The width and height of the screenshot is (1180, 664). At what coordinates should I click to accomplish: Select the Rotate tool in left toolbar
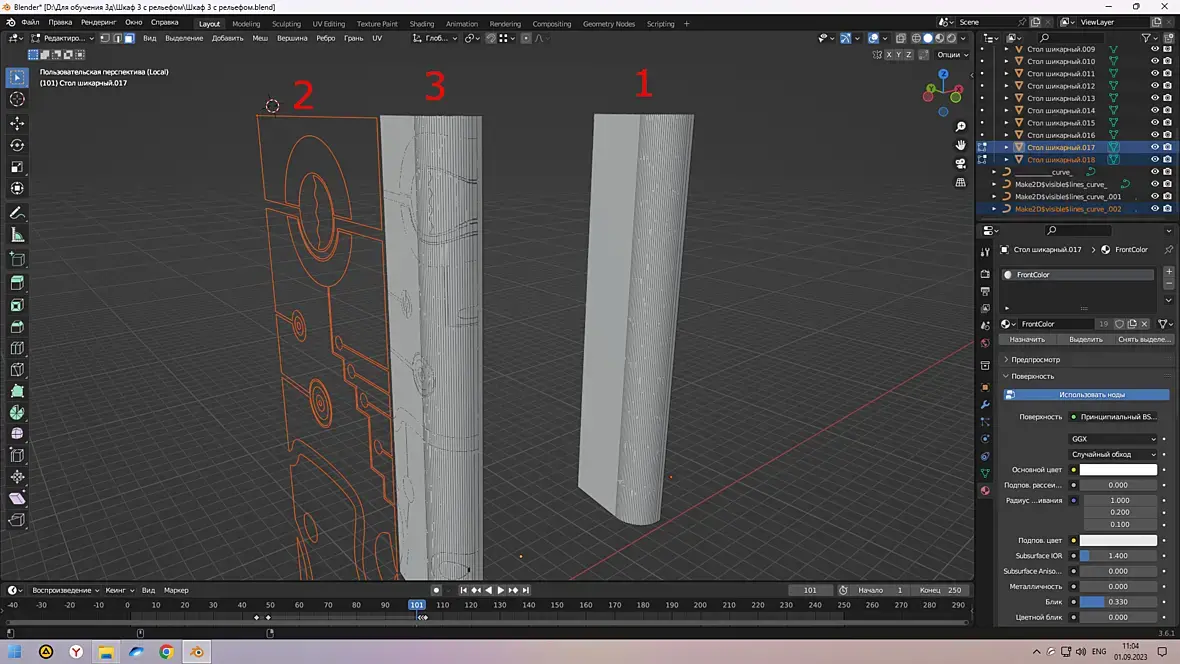[17, 145]
